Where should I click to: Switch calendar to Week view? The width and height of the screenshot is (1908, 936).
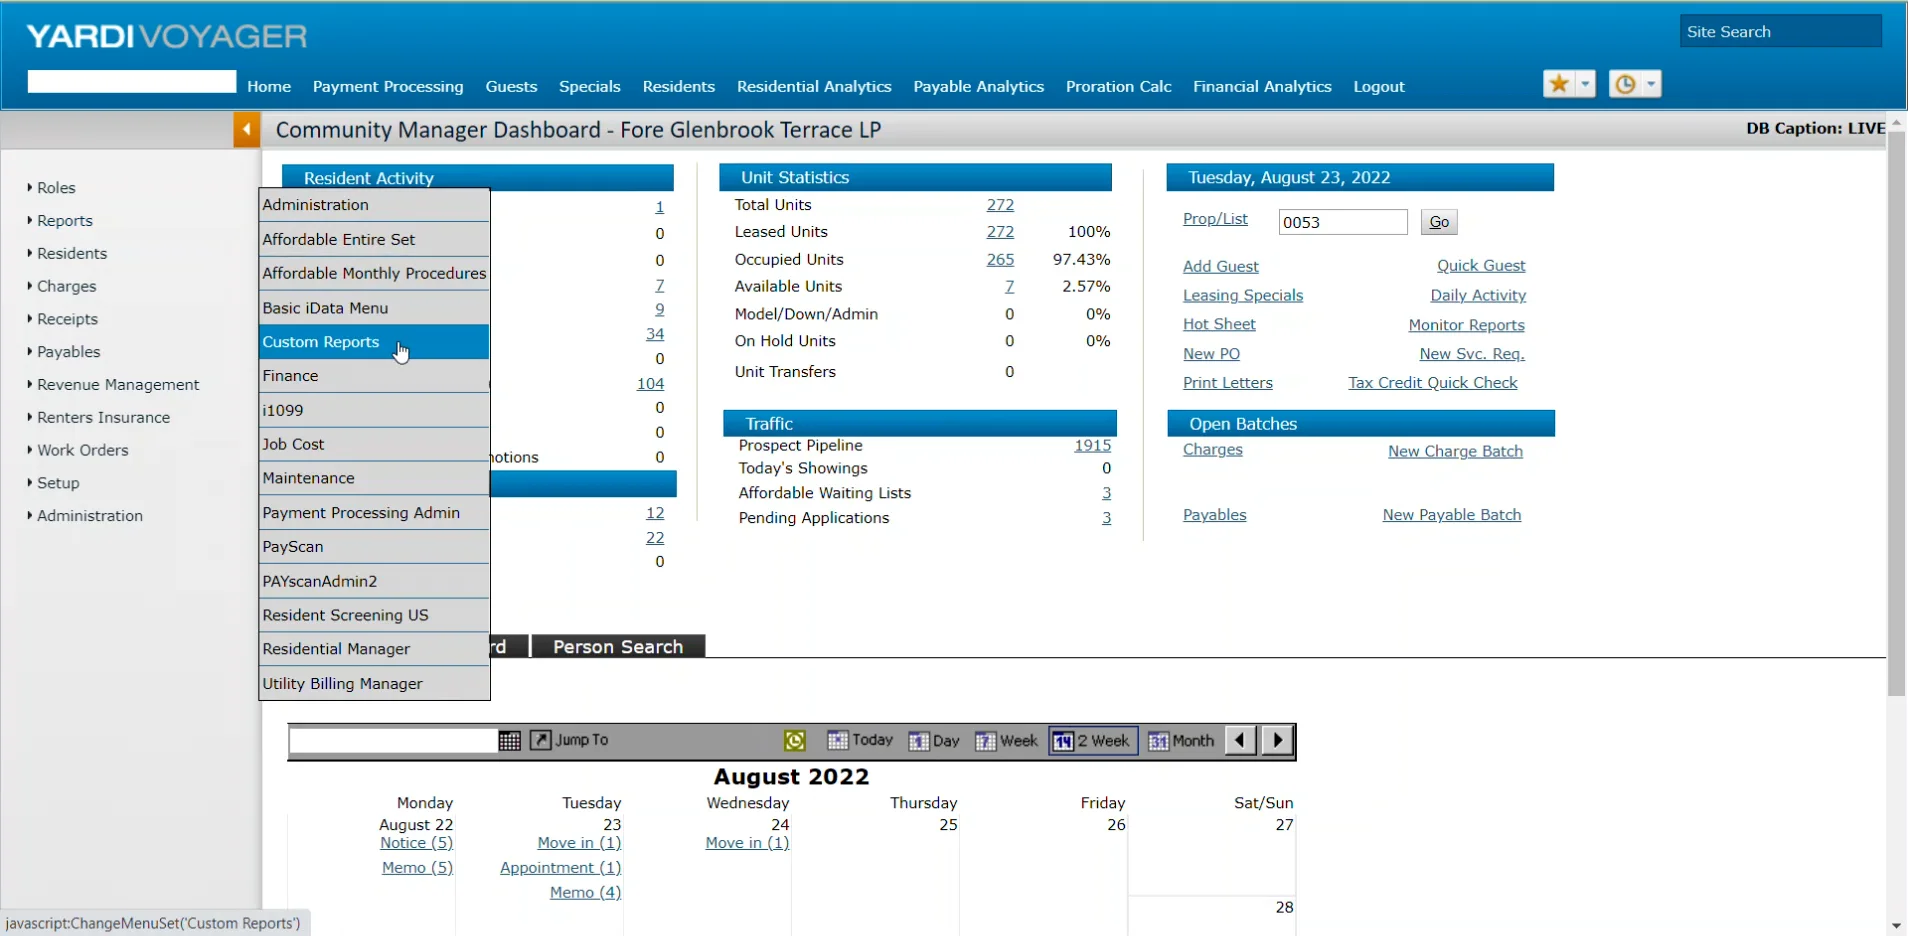pos(1006,740)
